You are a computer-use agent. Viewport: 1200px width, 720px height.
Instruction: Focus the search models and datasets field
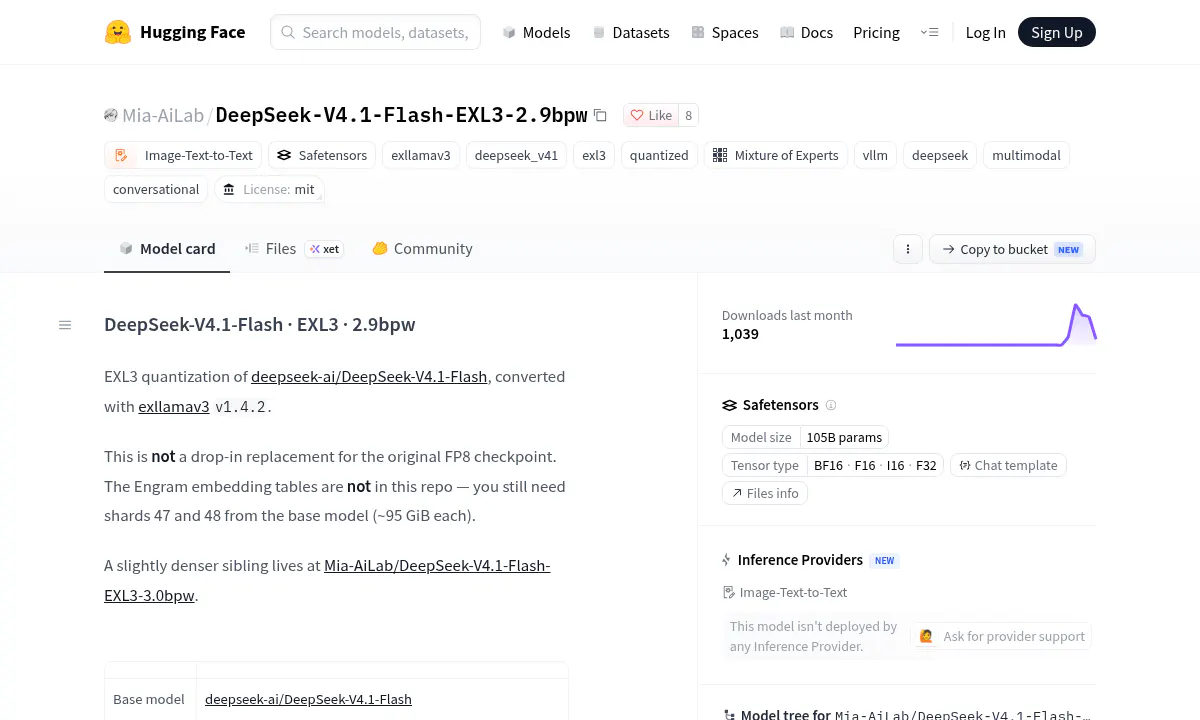point(375,32)
